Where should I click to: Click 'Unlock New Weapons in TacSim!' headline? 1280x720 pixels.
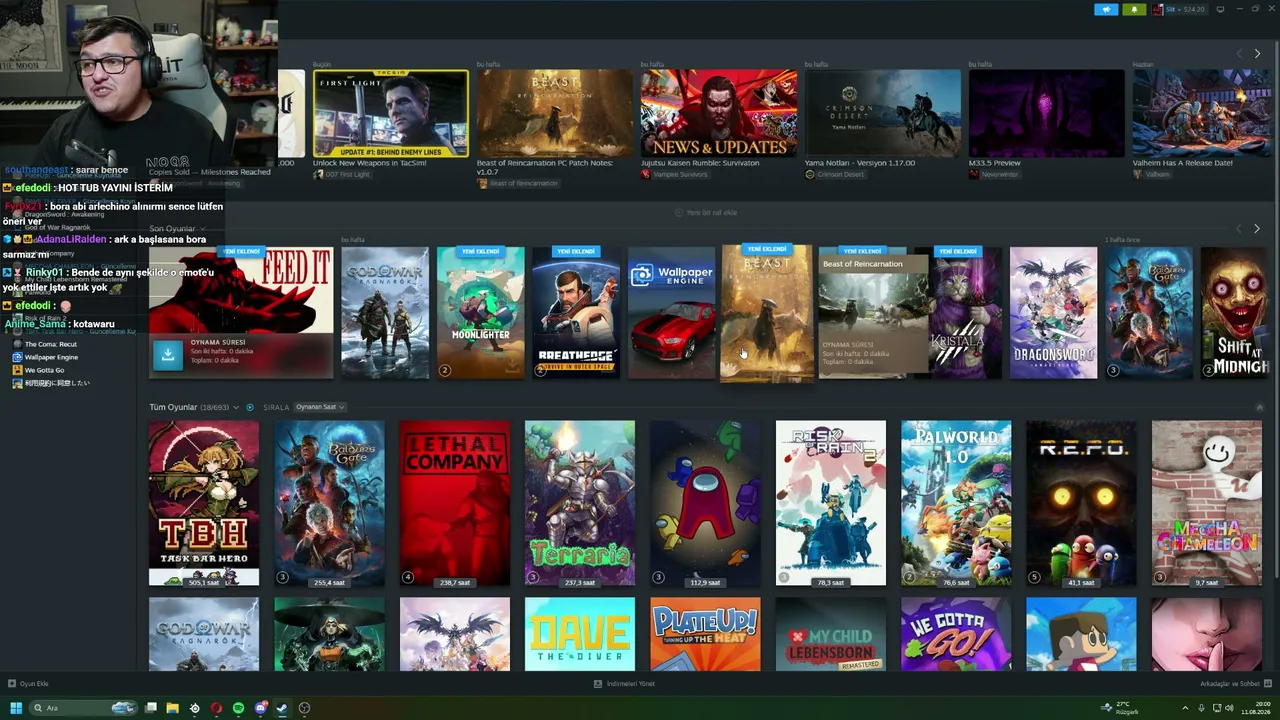(x=370, y=162)
